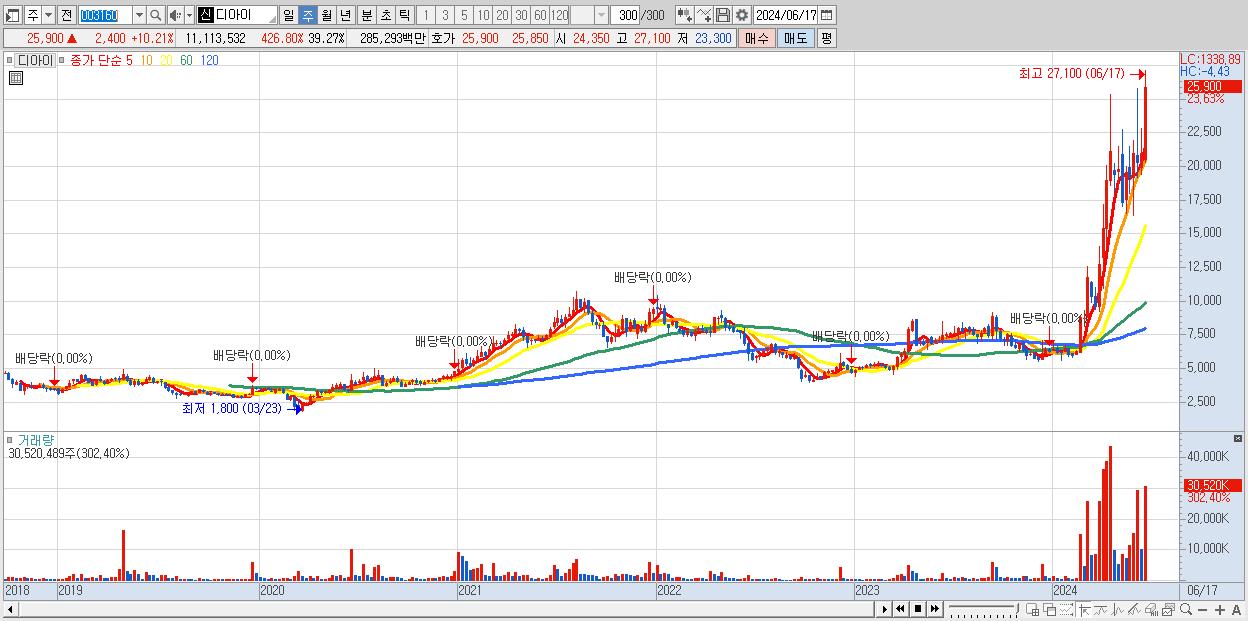Fast forward chart replay
This screenshot has height=621, width=1248.
coord(934,609)
